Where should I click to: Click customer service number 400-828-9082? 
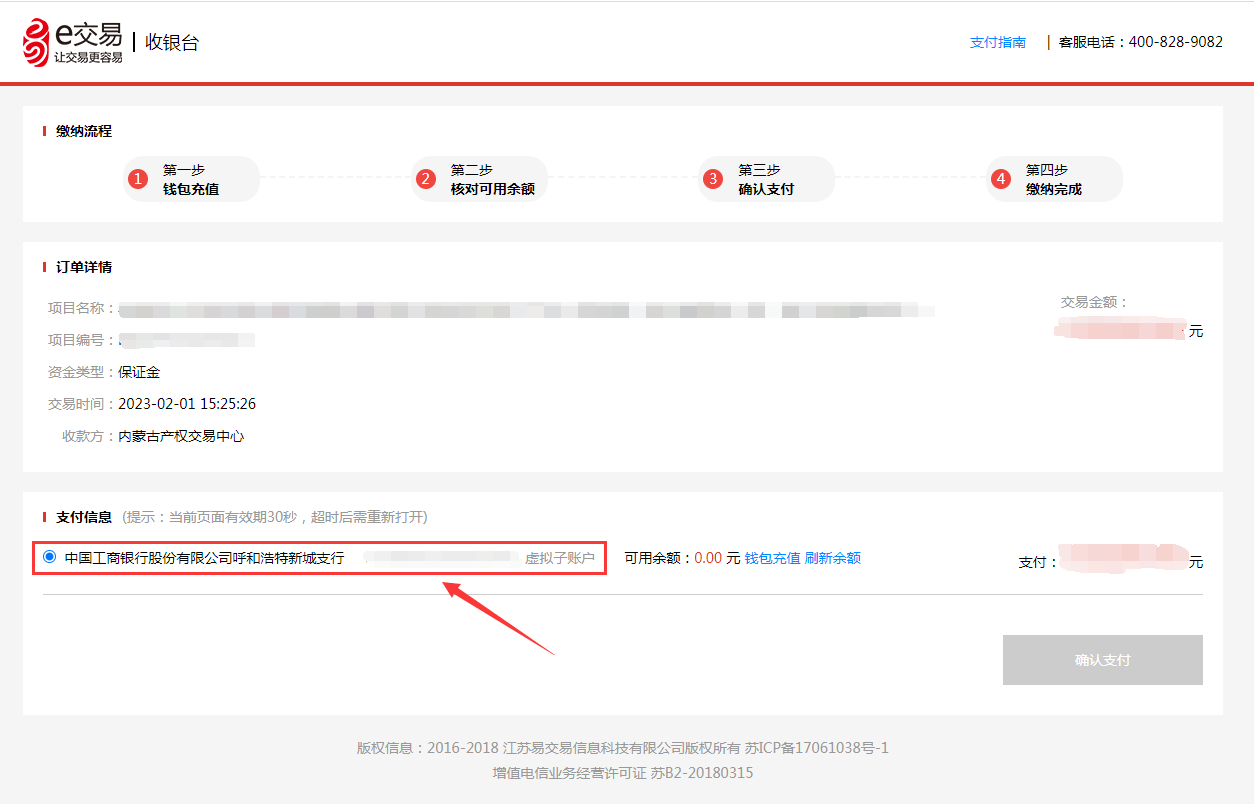[1175, 42]
